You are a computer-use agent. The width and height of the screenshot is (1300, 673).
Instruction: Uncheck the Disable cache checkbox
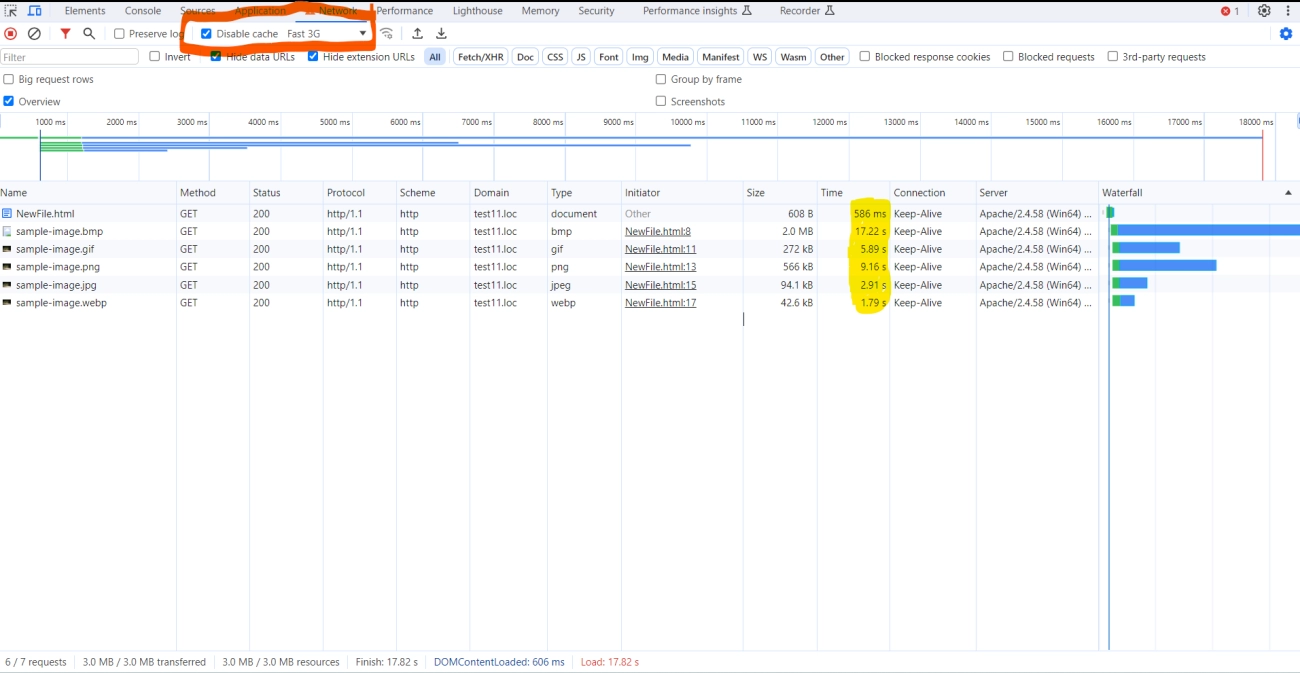tap(206, 33)
